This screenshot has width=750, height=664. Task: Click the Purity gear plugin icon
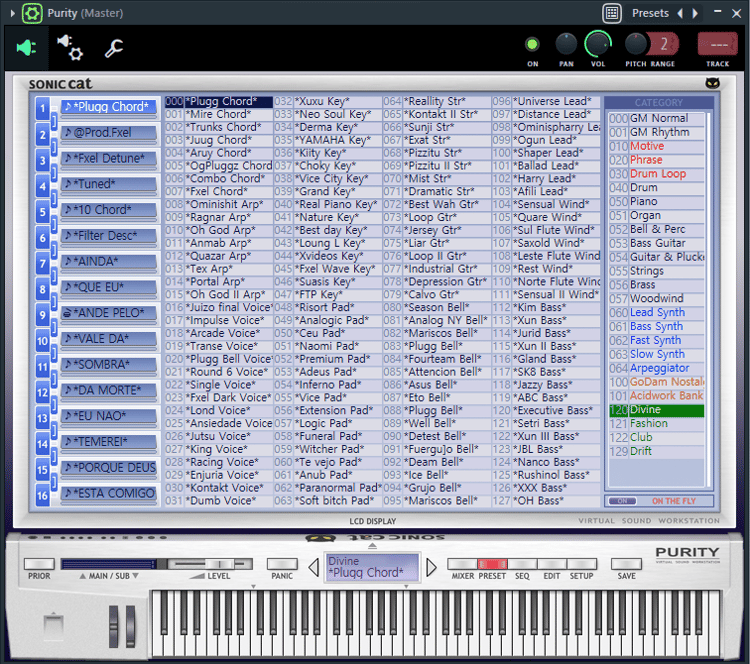32,13
